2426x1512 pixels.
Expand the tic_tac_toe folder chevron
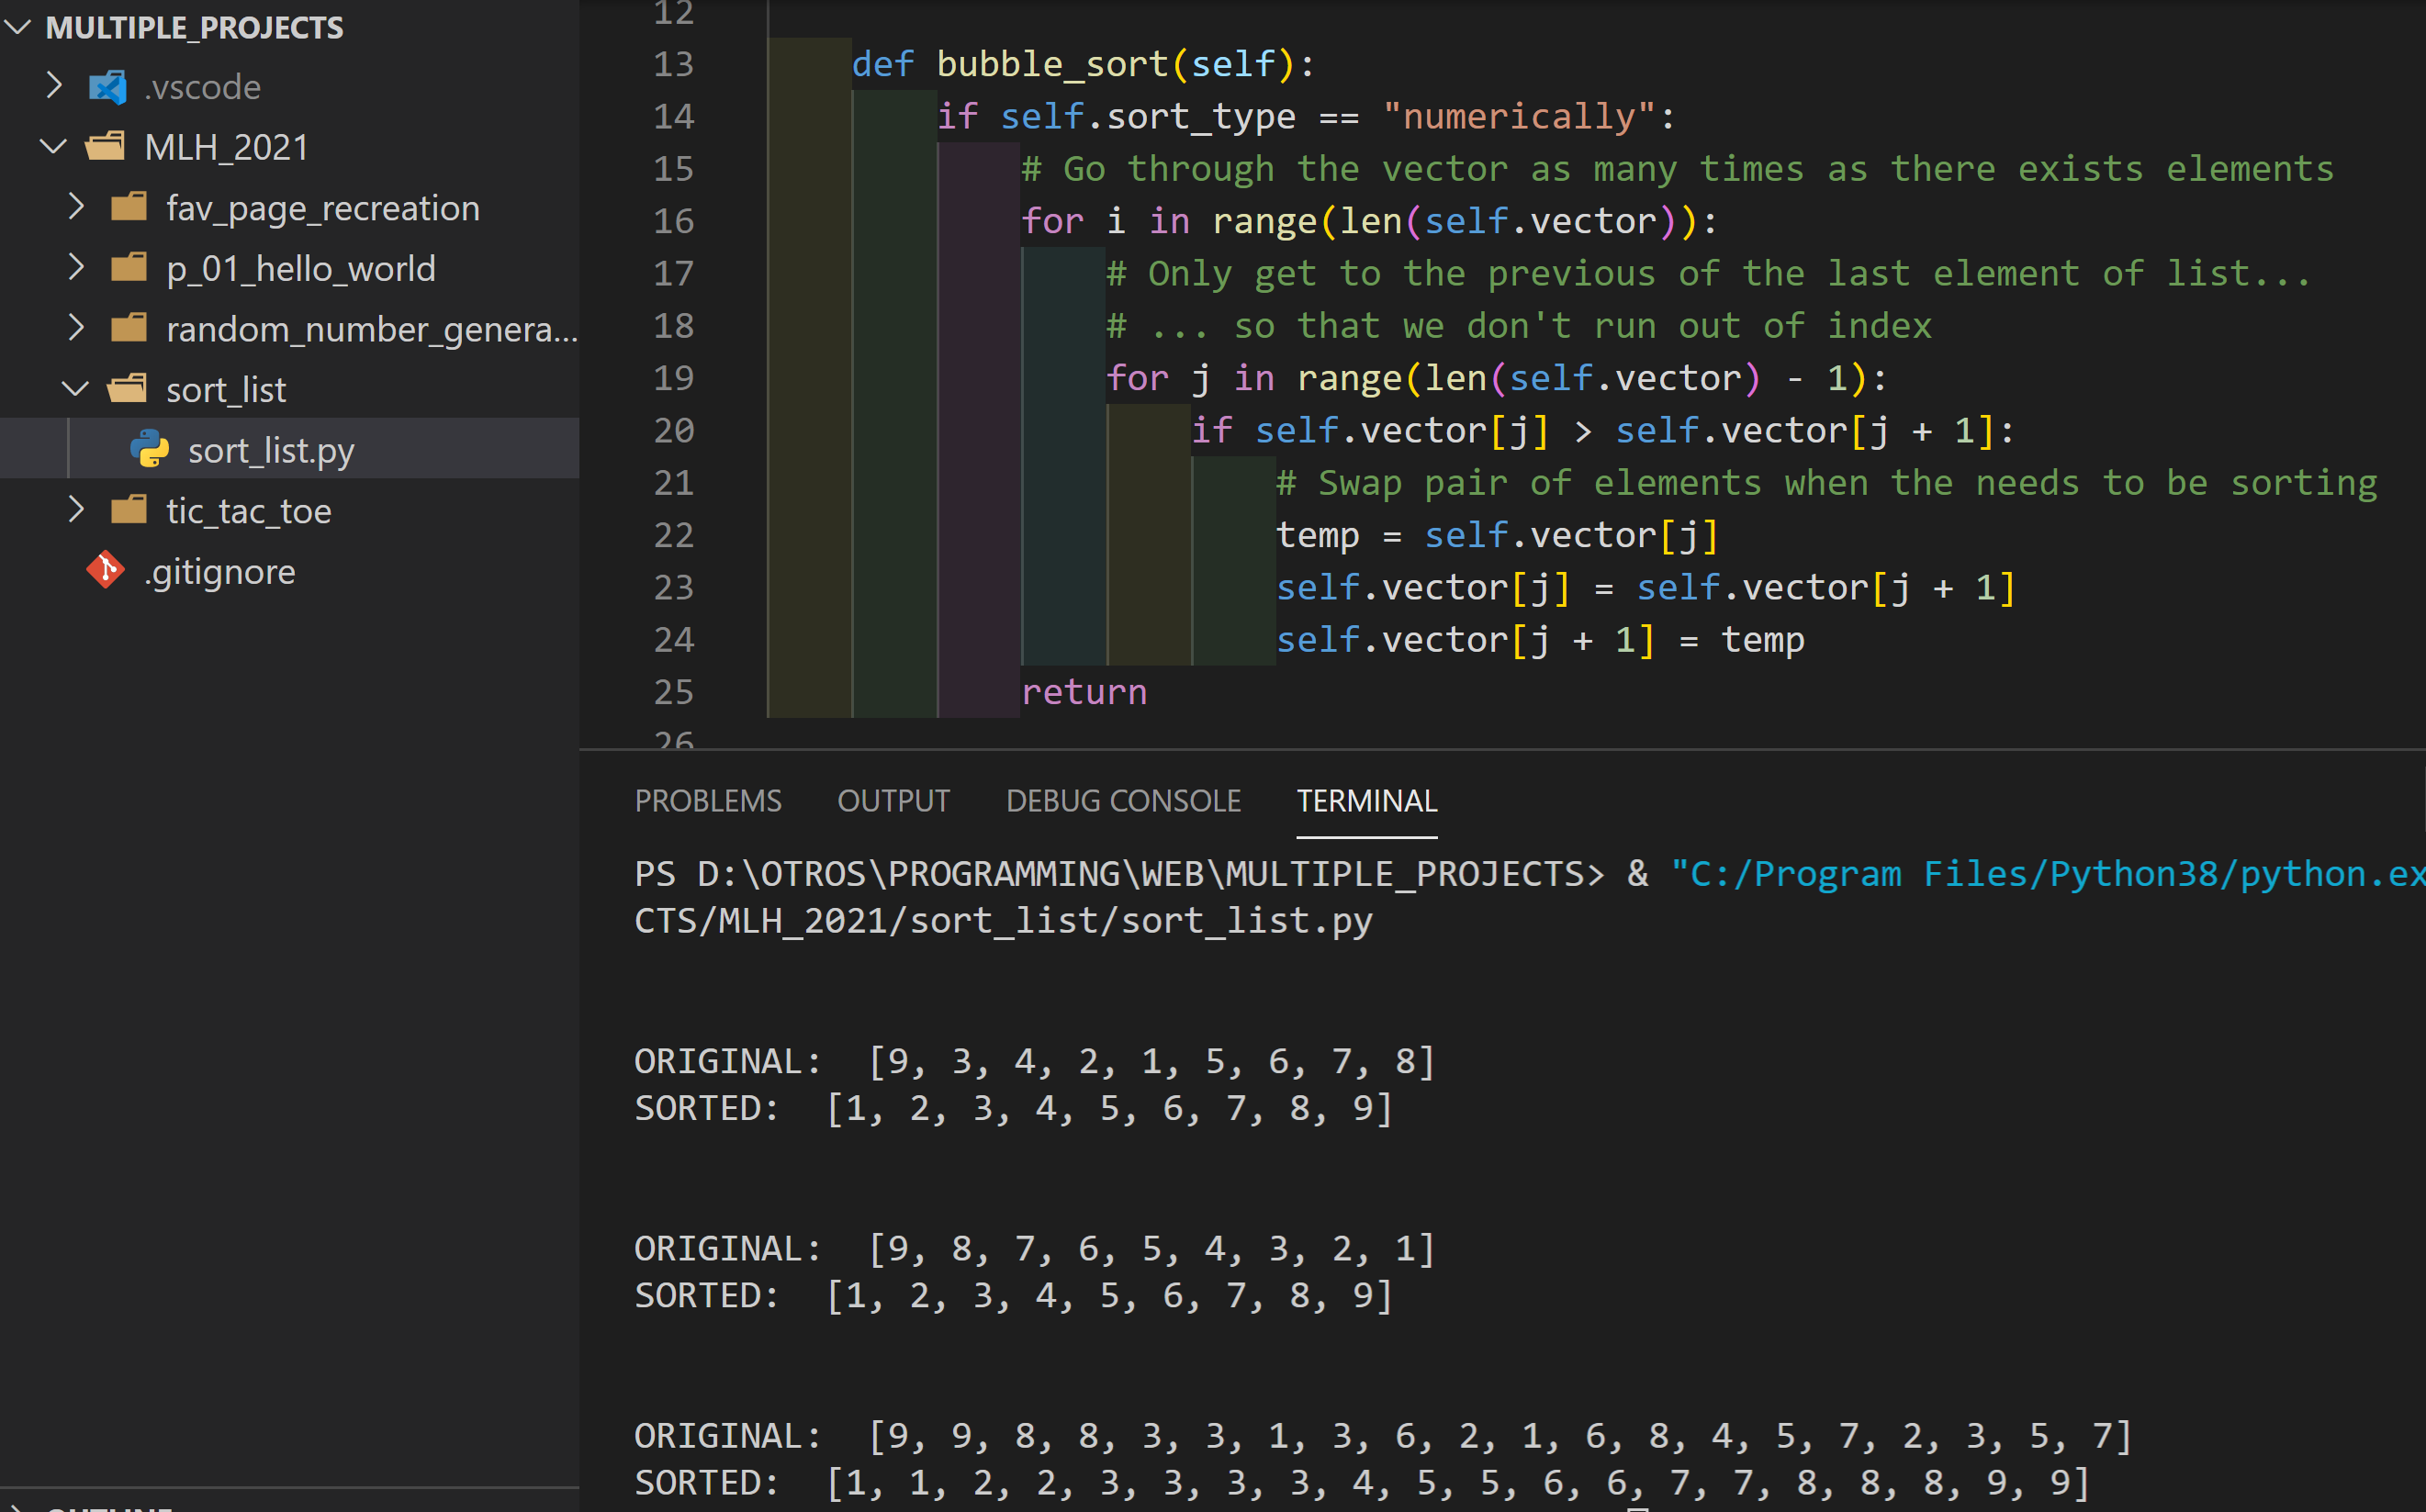pos(76,510)
